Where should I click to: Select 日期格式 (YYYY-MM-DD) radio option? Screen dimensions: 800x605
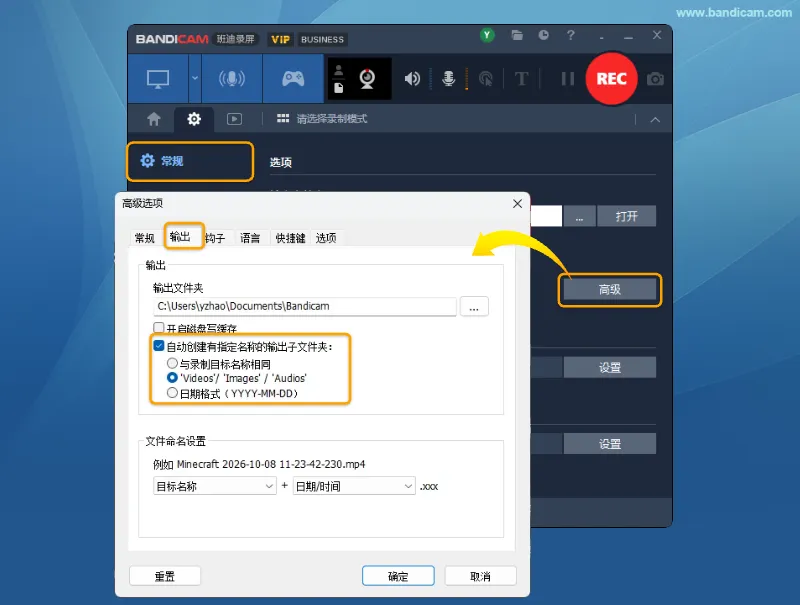tap(172, 393)
